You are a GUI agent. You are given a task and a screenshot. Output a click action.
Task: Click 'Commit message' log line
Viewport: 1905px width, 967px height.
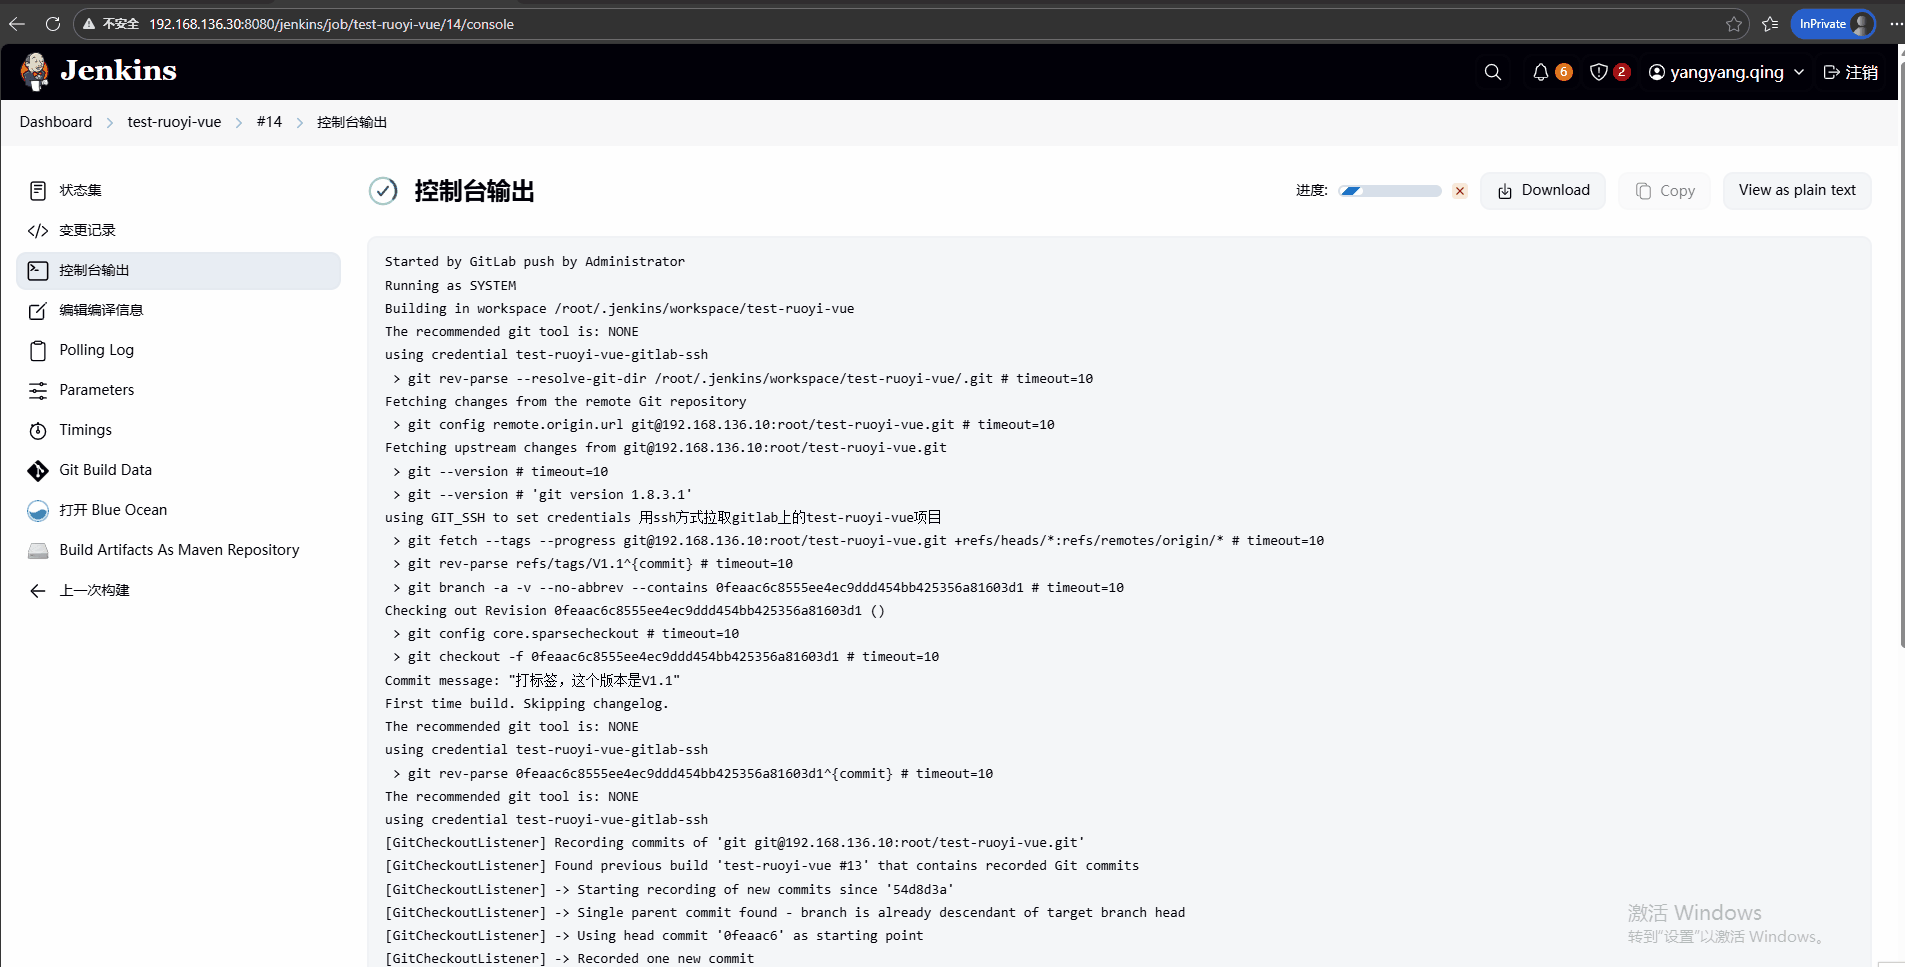coord(532,680)
